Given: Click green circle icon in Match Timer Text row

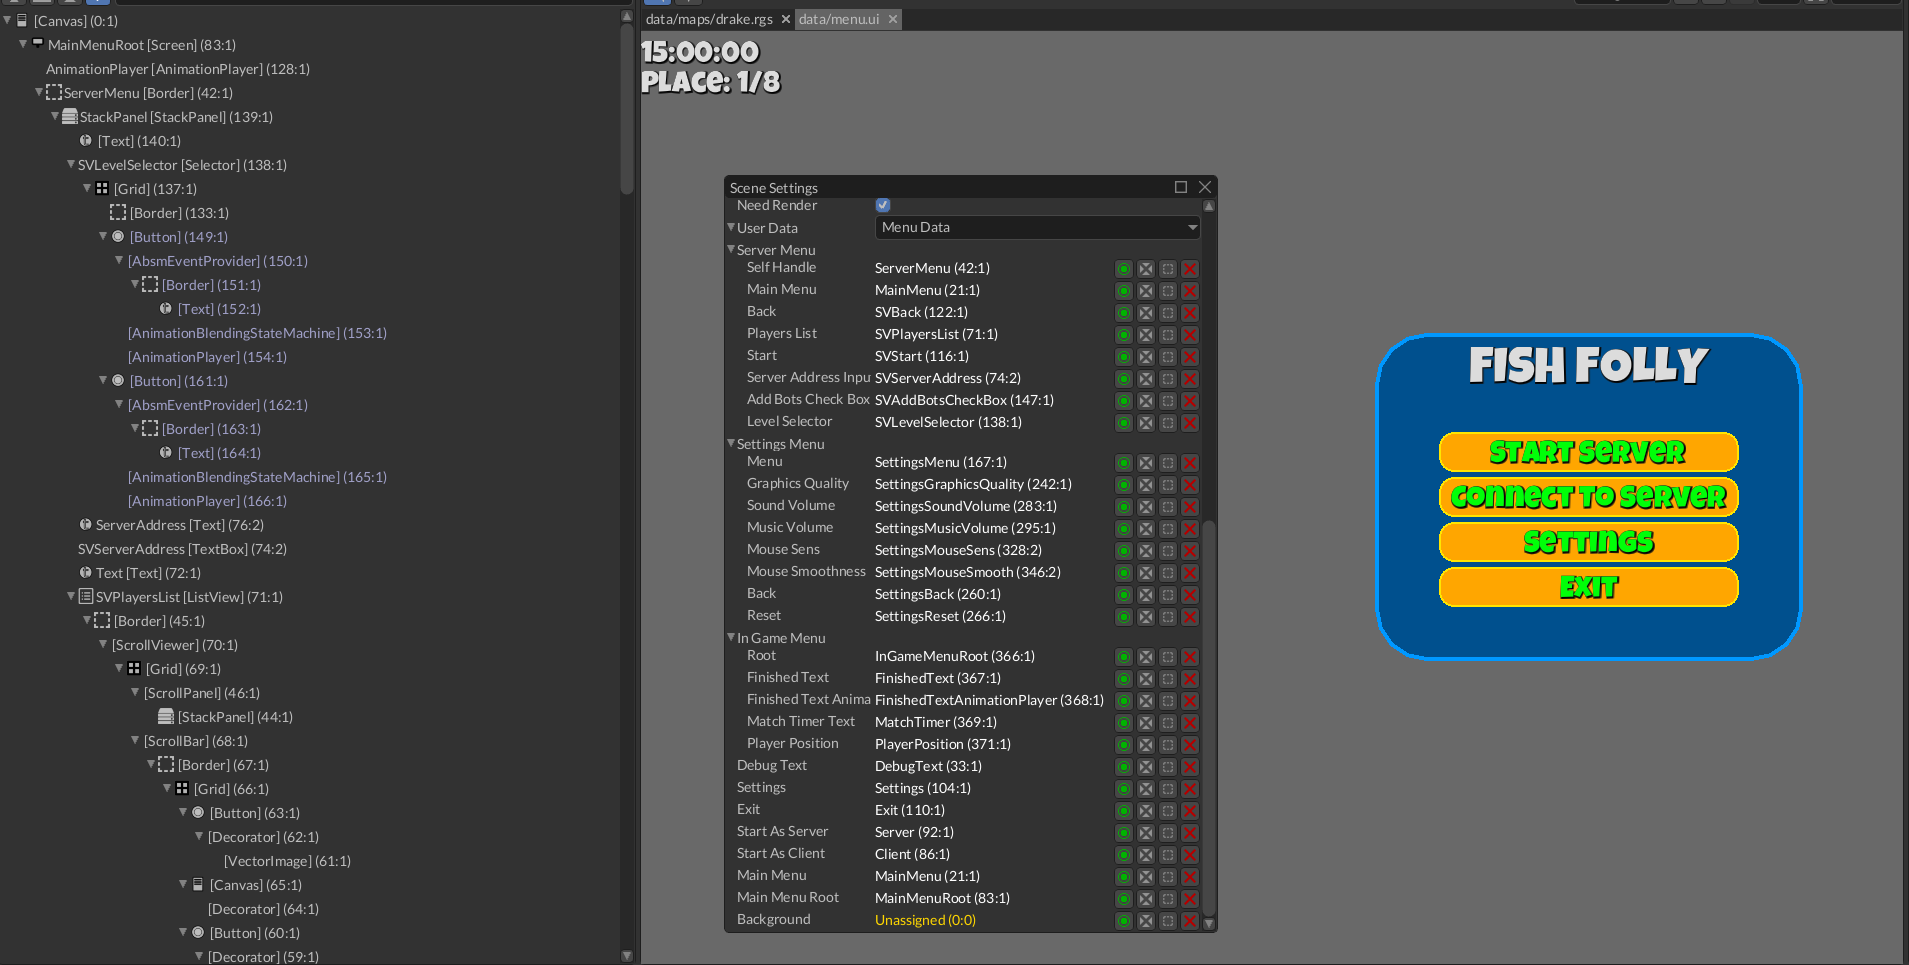Looking at the screenshot, I should tap(1124, 723).
